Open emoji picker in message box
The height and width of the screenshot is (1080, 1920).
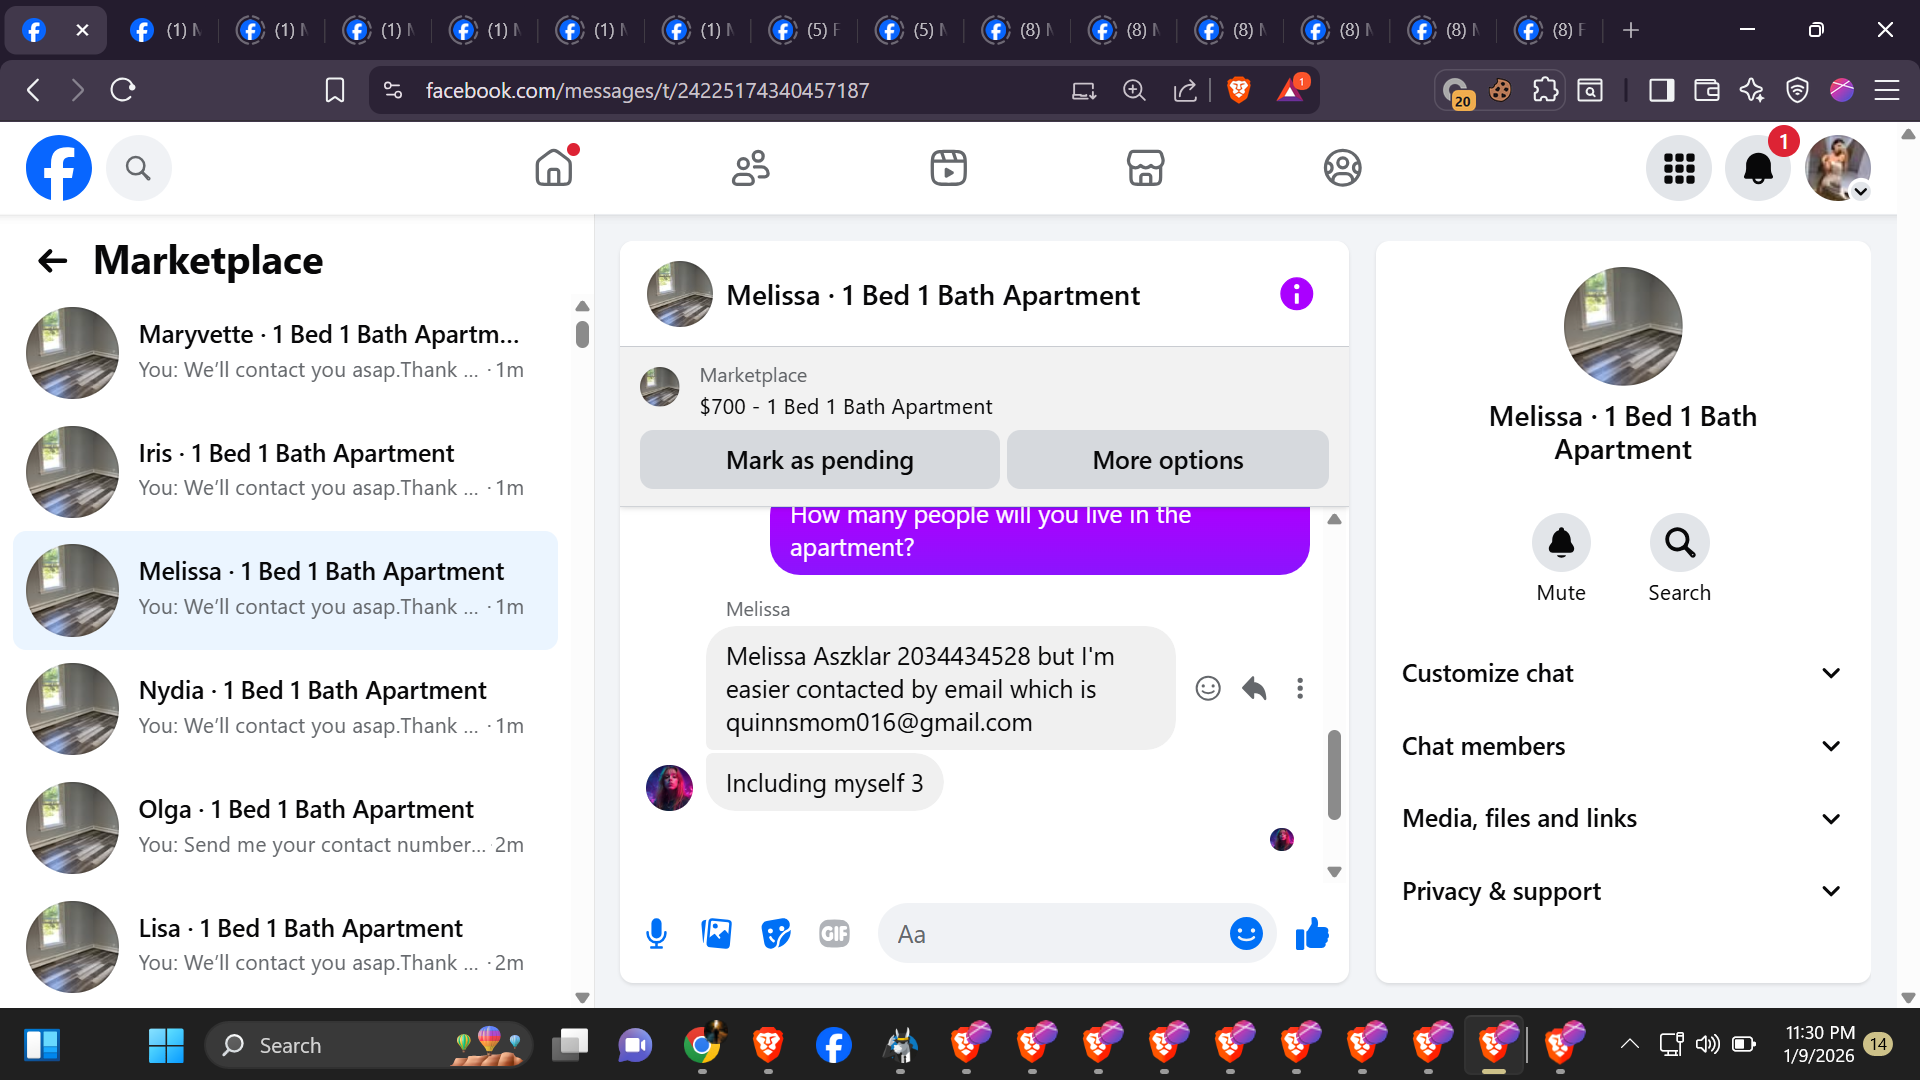coord(1245,934)
